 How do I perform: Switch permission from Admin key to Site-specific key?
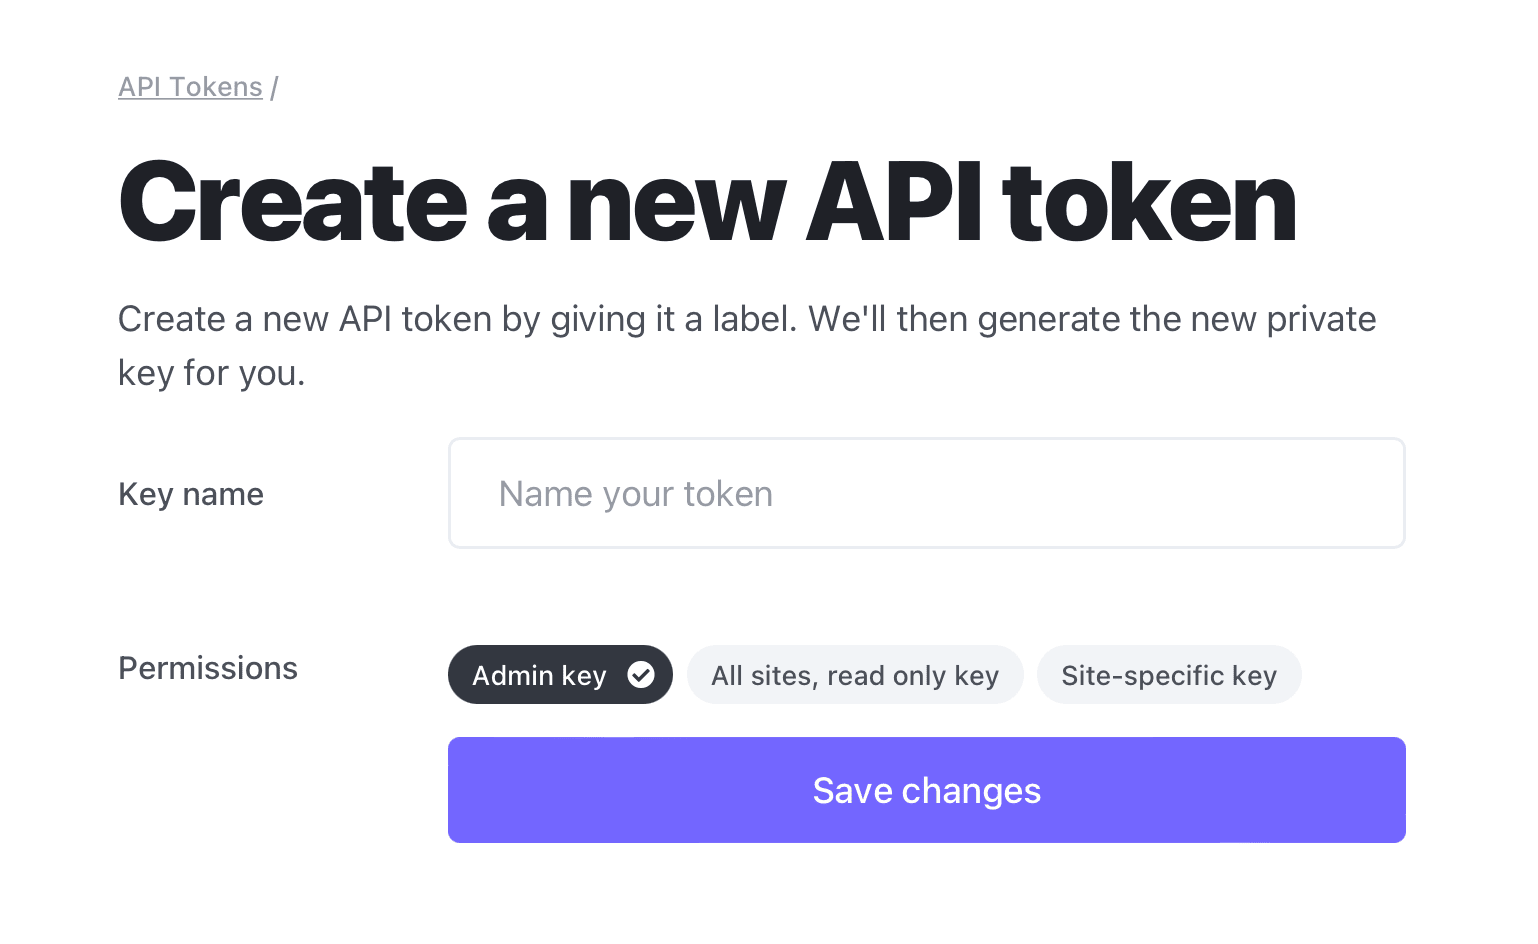coord(1168,675)
